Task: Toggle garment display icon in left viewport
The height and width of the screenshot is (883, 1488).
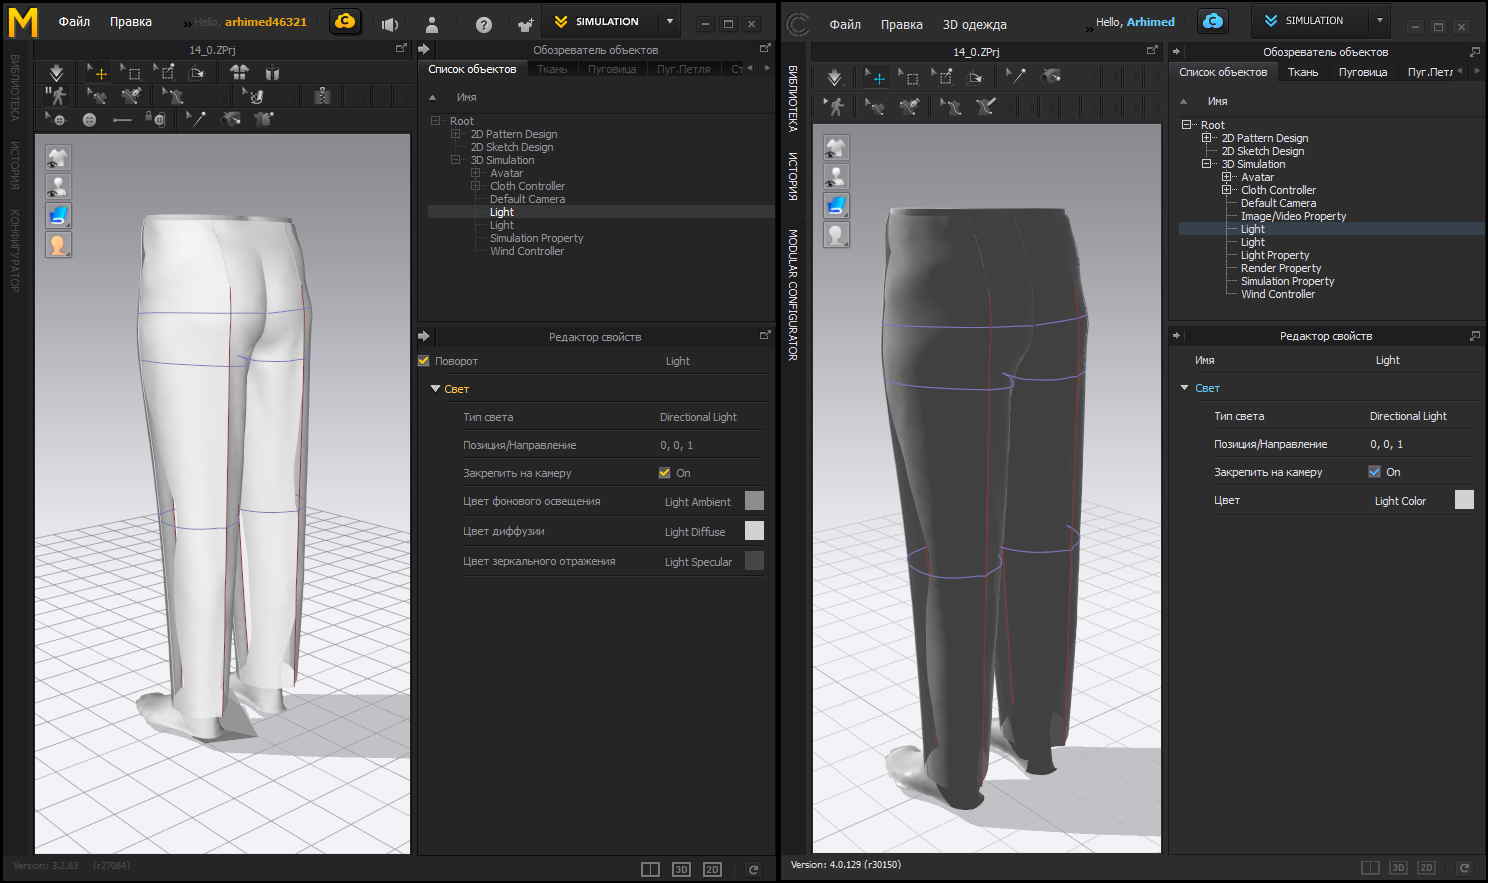Action: (58, 157)
